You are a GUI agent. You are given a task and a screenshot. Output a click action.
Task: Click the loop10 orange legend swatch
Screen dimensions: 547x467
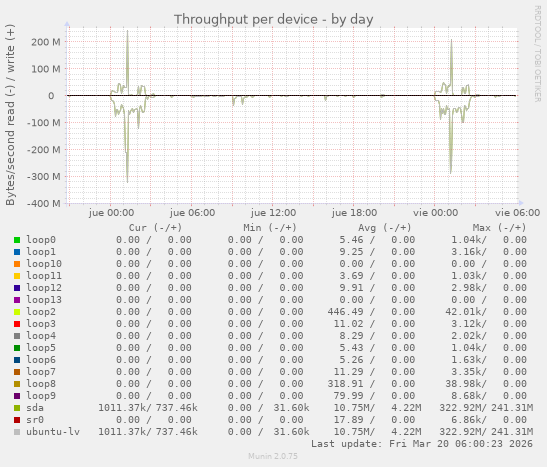tap(17, 264)
